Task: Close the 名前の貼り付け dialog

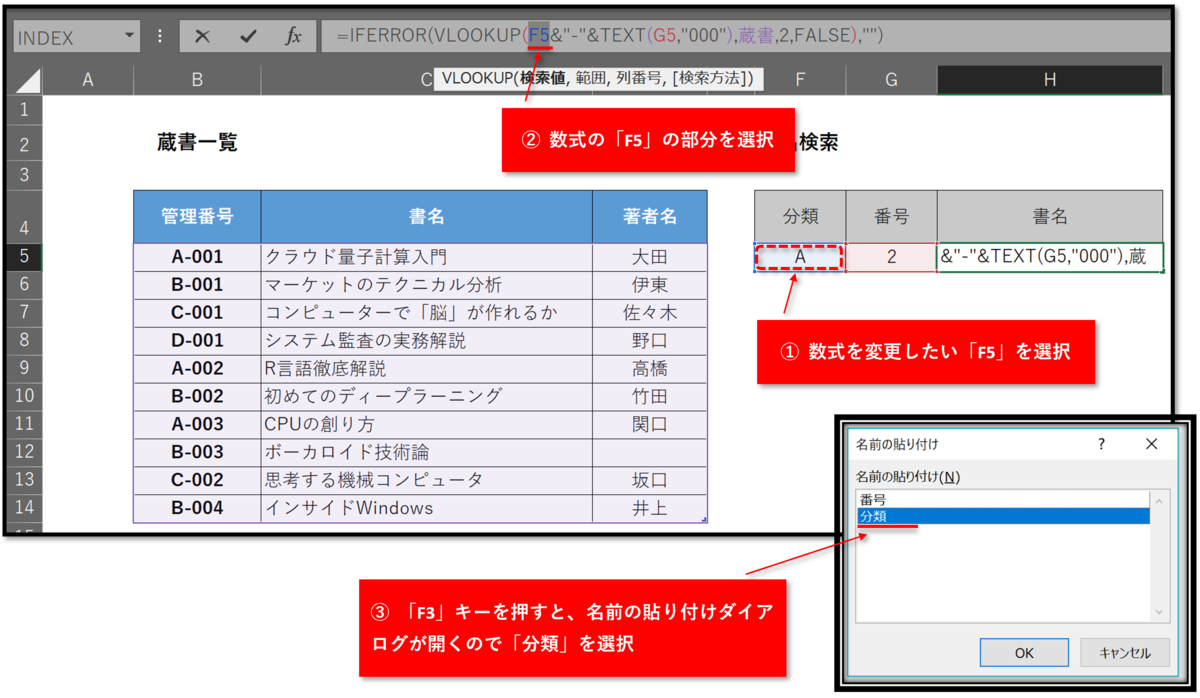Action: tap(1151, 444)
